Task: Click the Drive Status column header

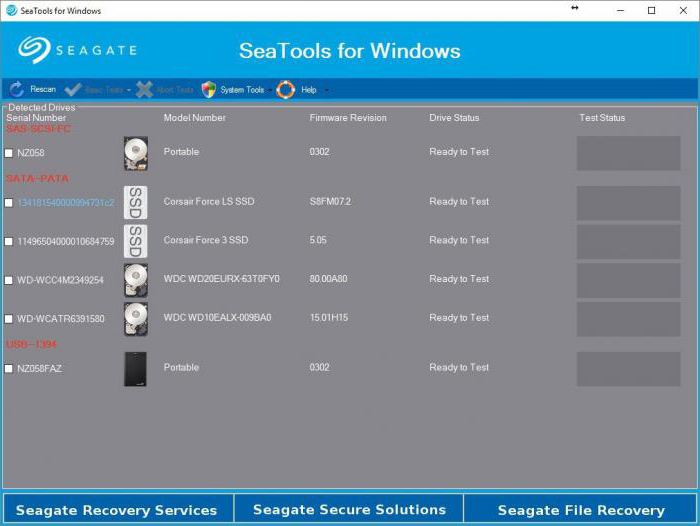Action: click(x=454, y=118)
